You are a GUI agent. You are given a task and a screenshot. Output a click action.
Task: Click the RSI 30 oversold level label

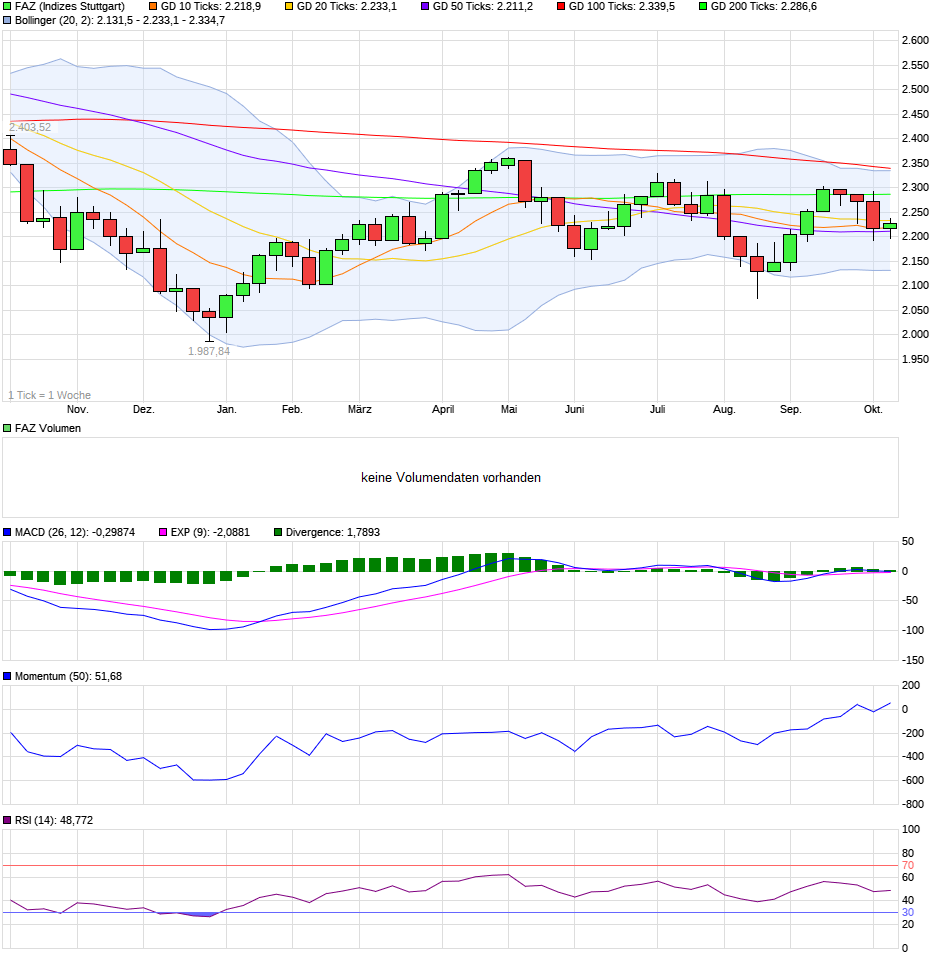[x=908, y=912]
